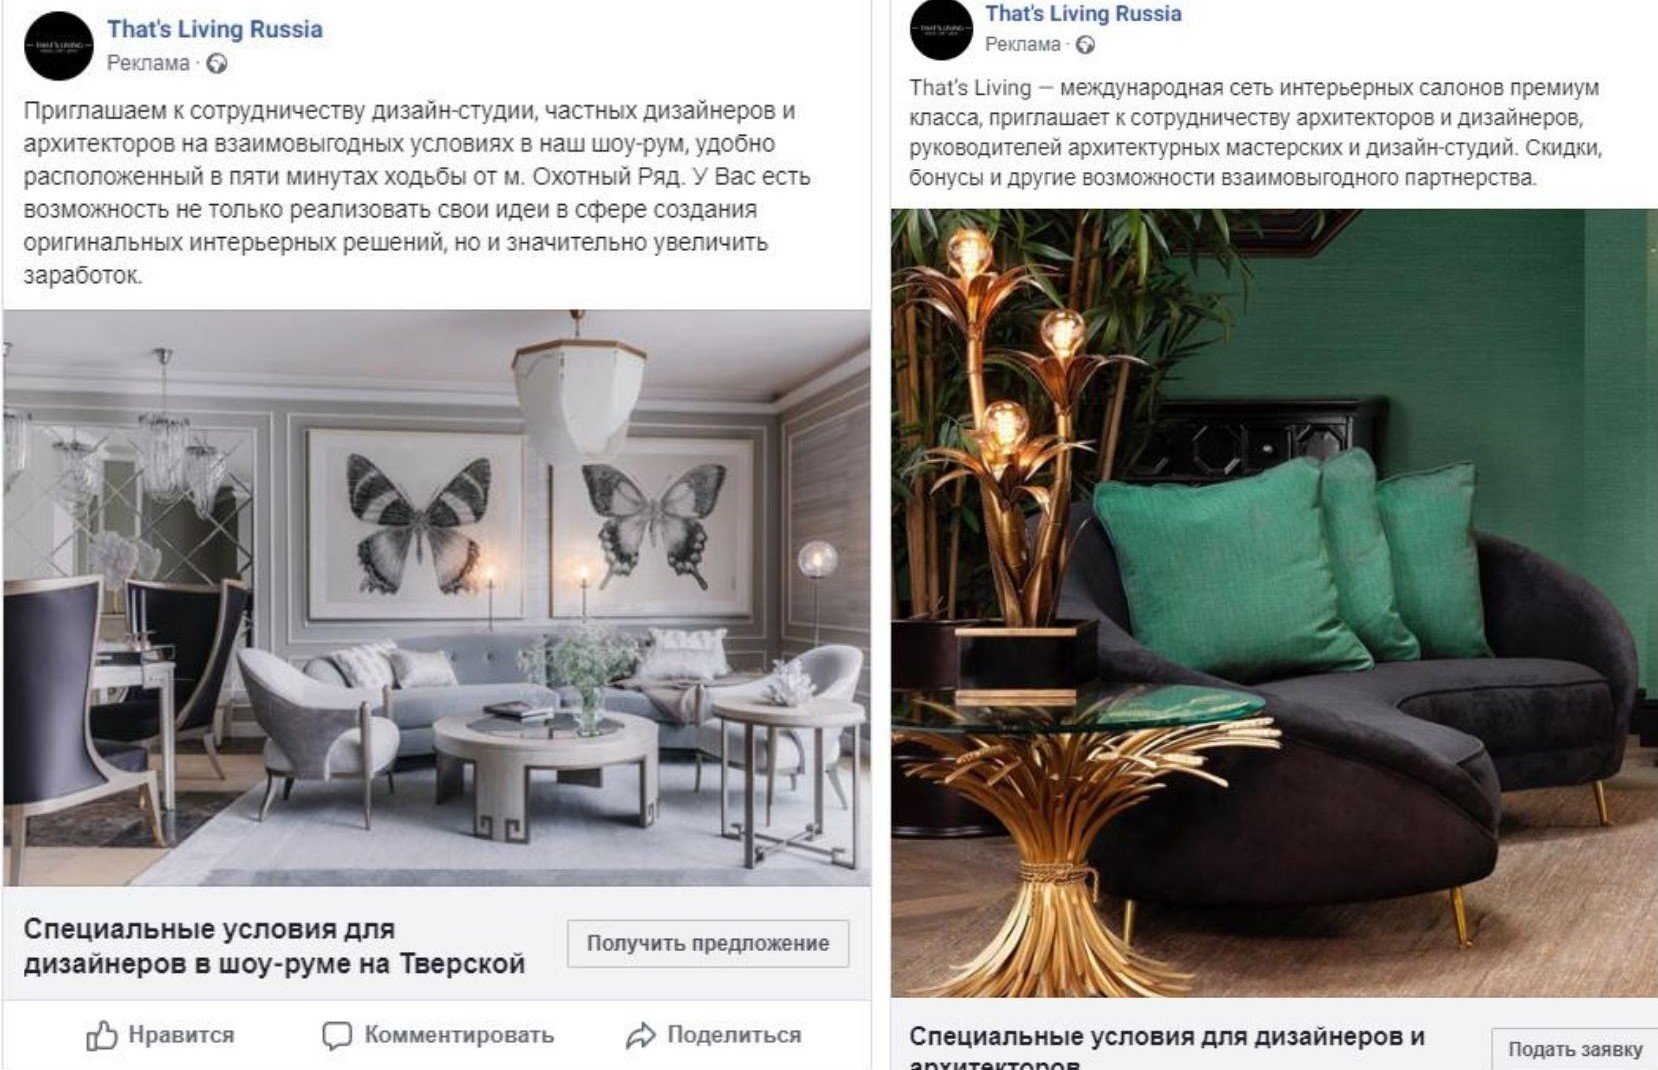Click the Получить предложение button
The image size is (1658, 1070).
point(708,943)
